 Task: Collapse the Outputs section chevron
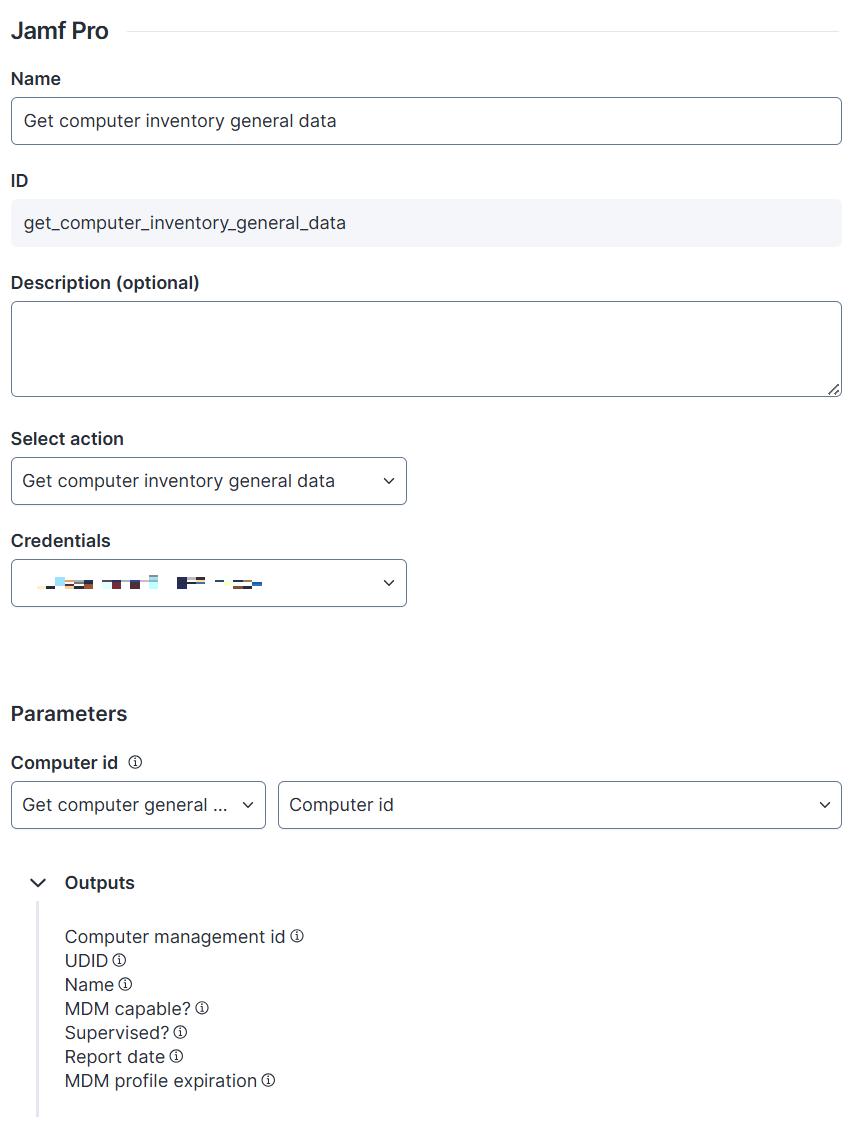point(38,883)
